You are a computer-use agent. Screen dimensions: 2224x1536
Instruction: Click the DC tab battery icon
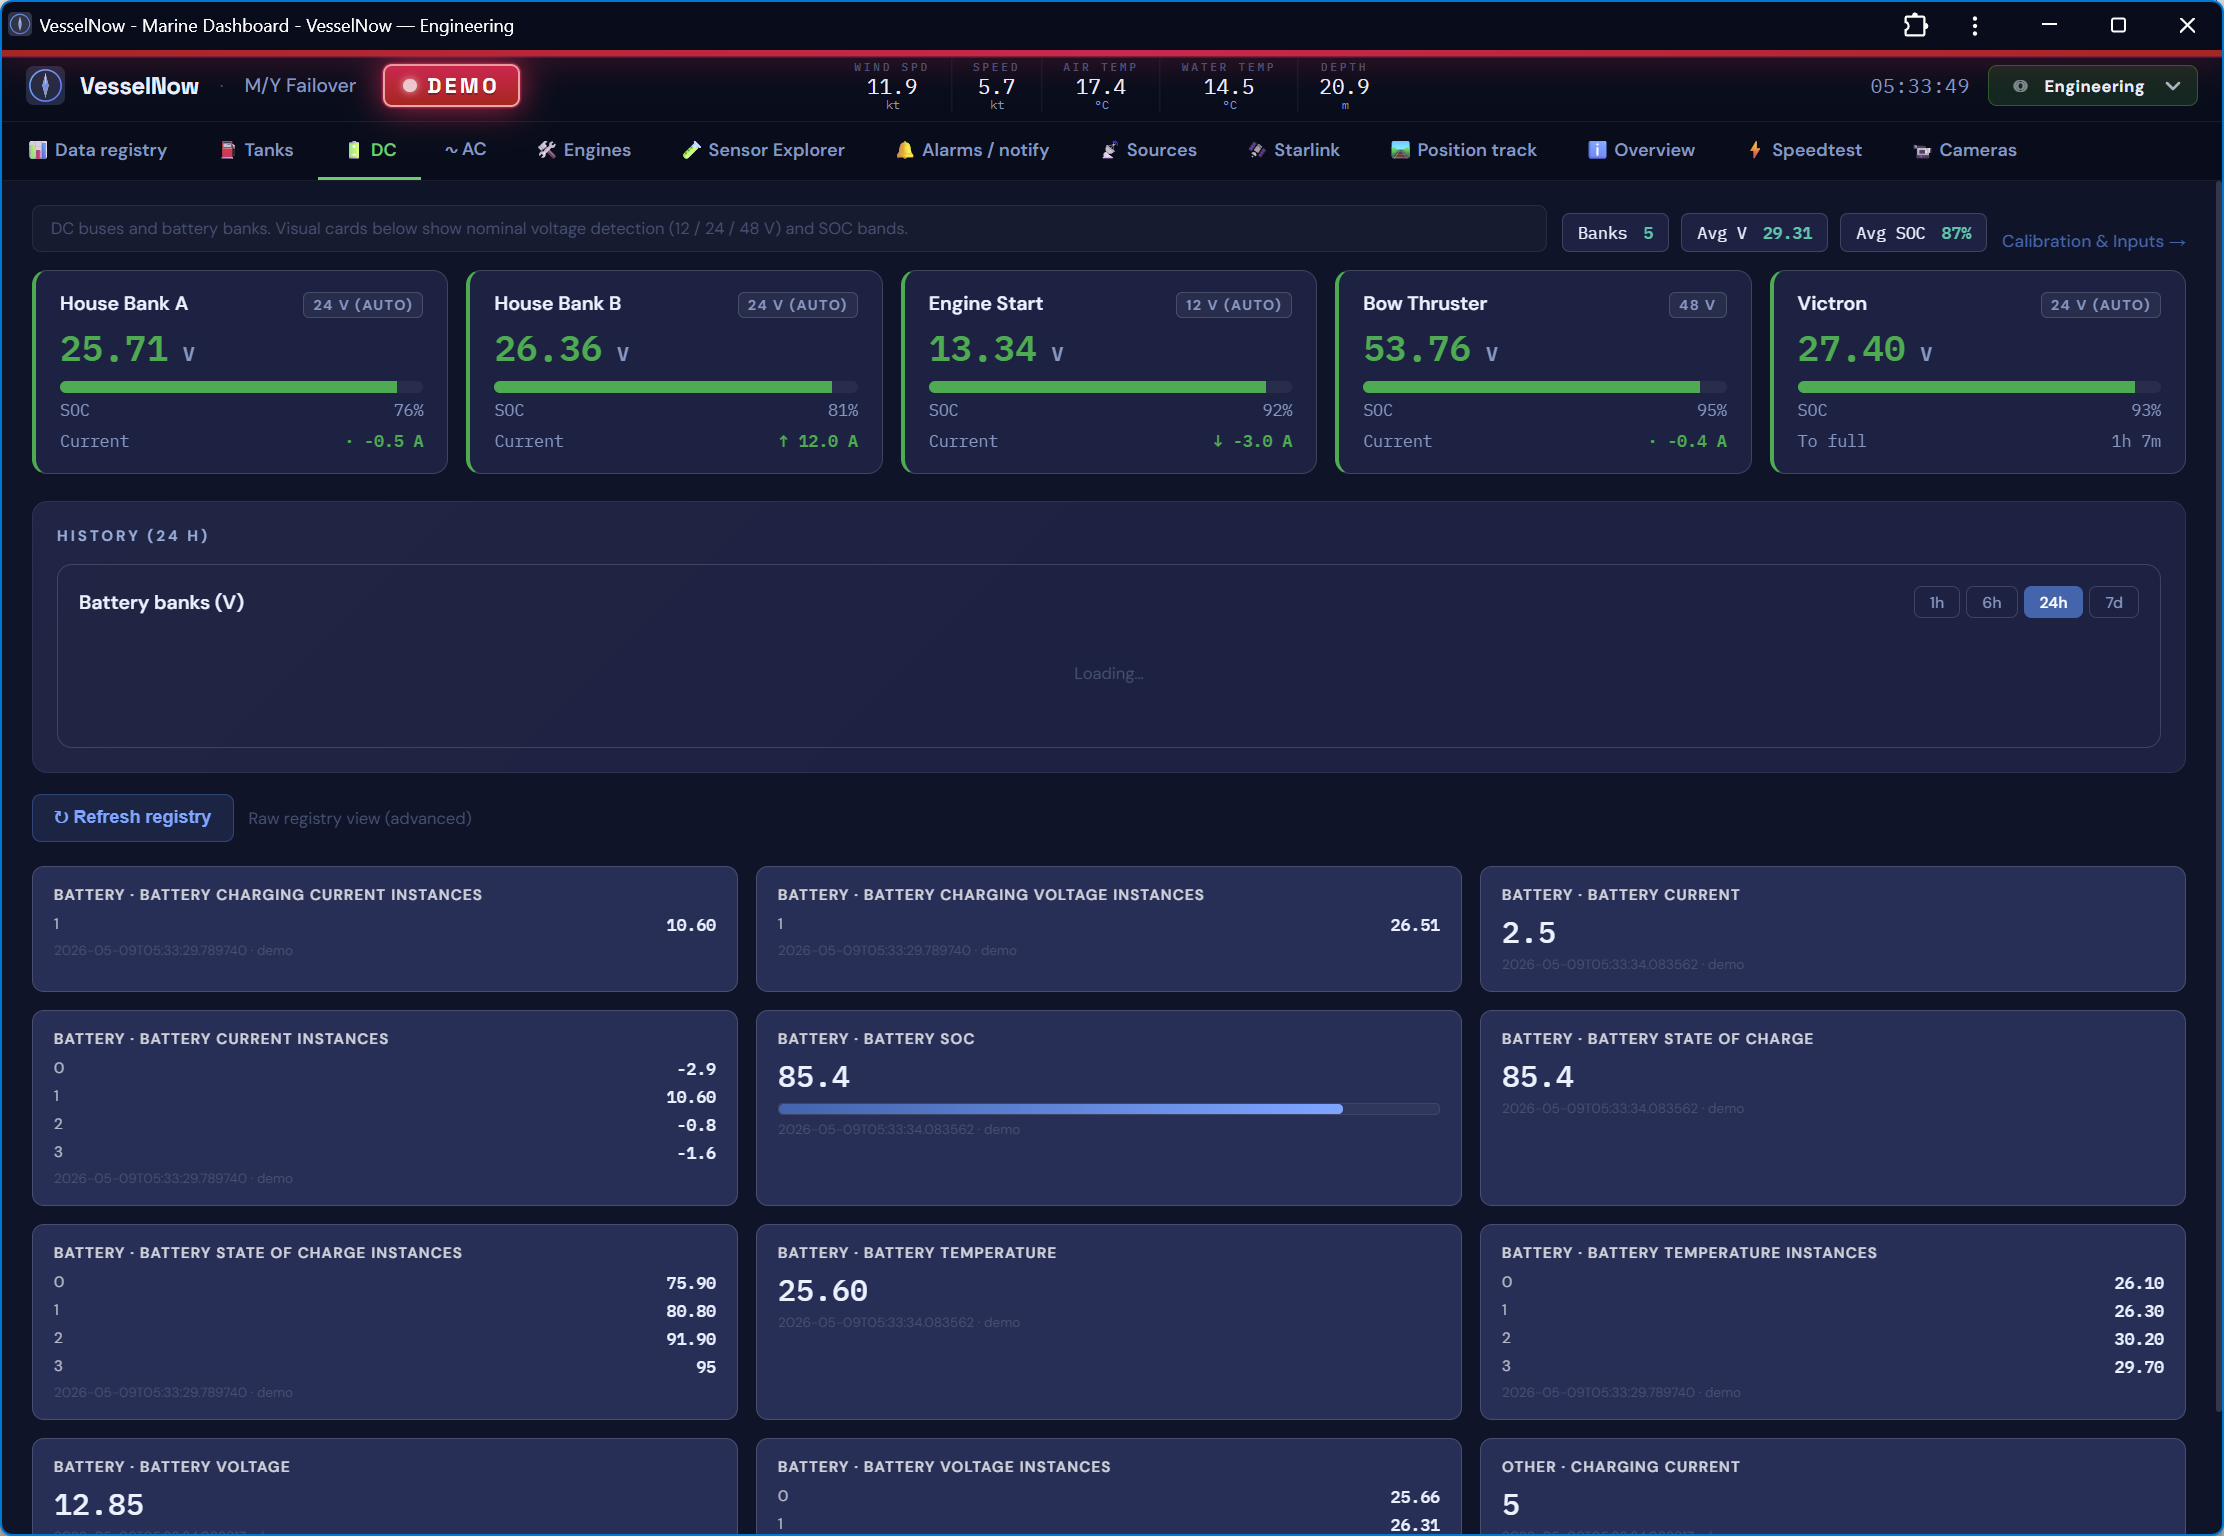tap(354, 150)
